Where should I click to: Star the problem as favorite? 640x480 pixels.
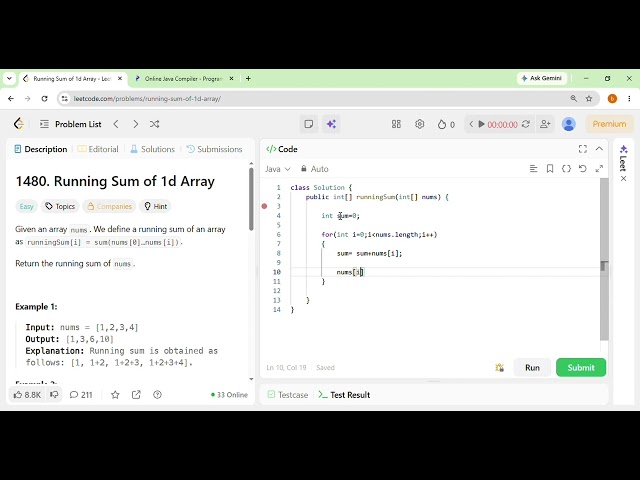[x=115, y=395]
